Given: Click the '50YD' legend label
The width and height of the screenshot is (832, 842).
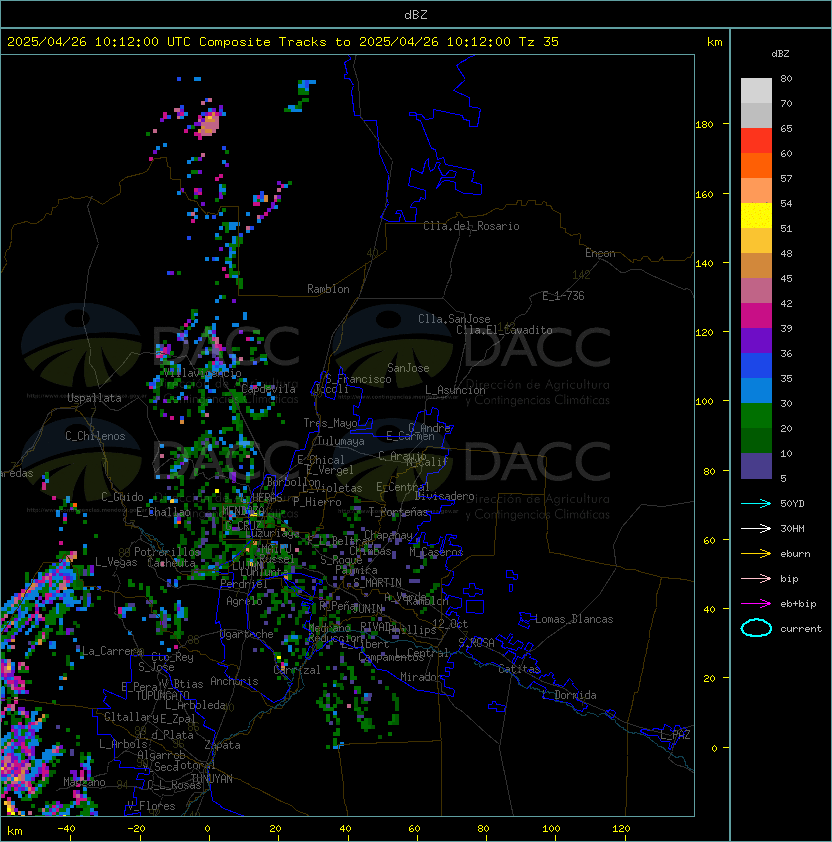Looking at the screenshot, I should click(x=792, y=503).
